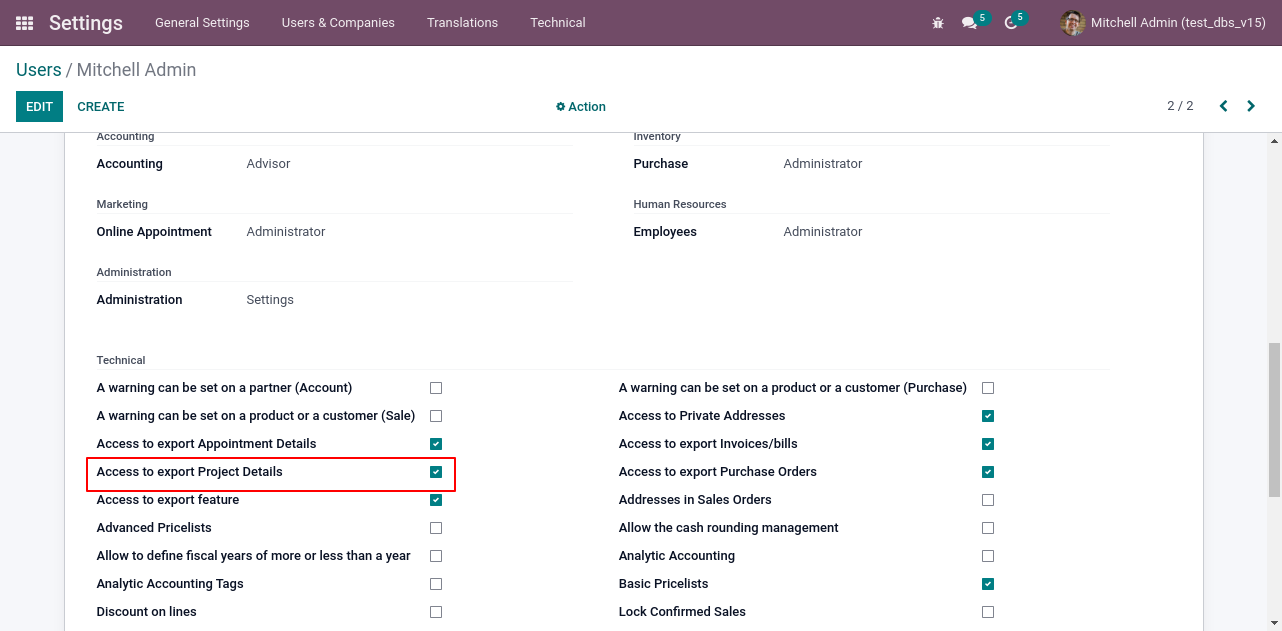Open Technical menu

click(x=558, y=23)
